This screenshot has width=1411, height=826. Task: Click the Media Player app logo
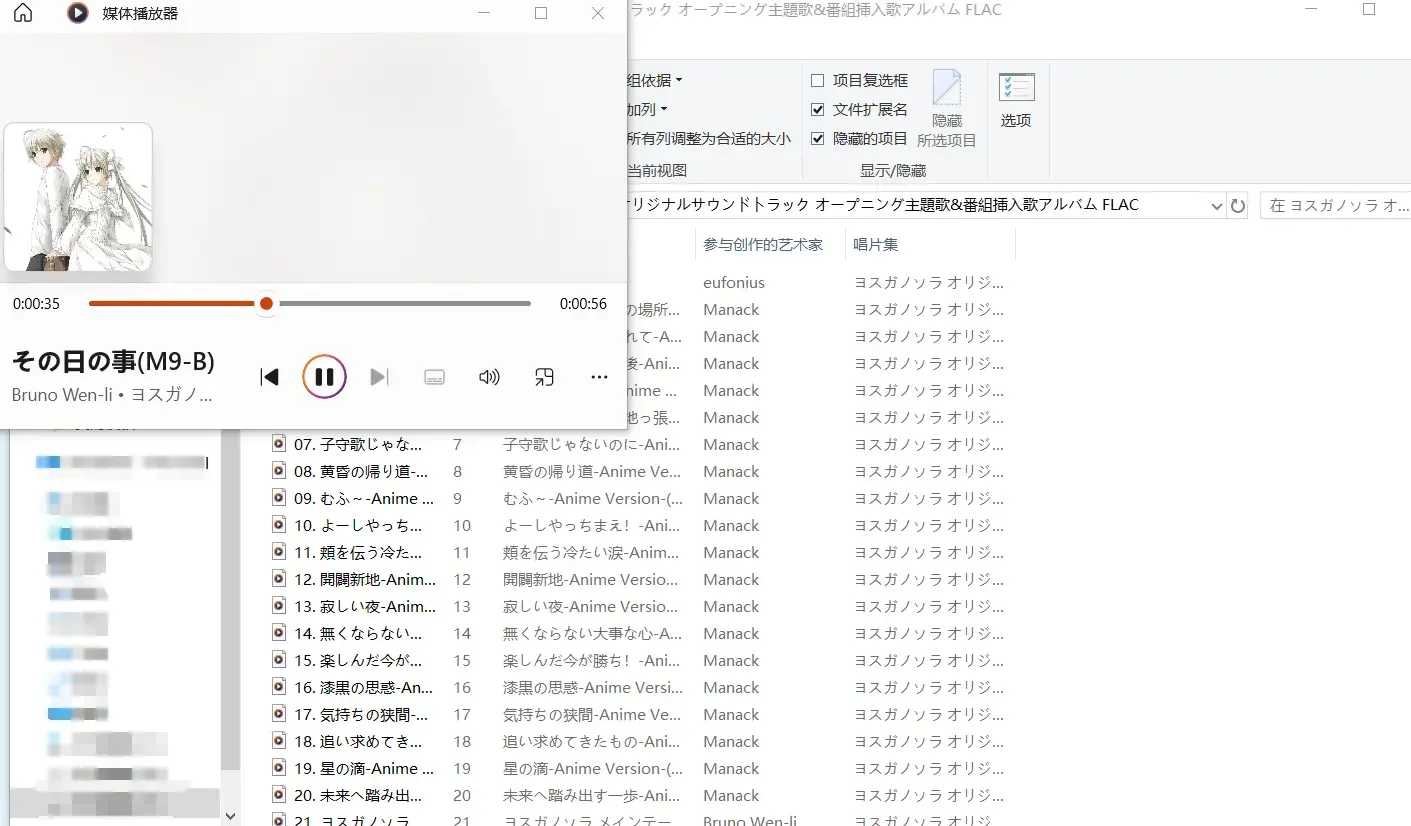[77, 13]
